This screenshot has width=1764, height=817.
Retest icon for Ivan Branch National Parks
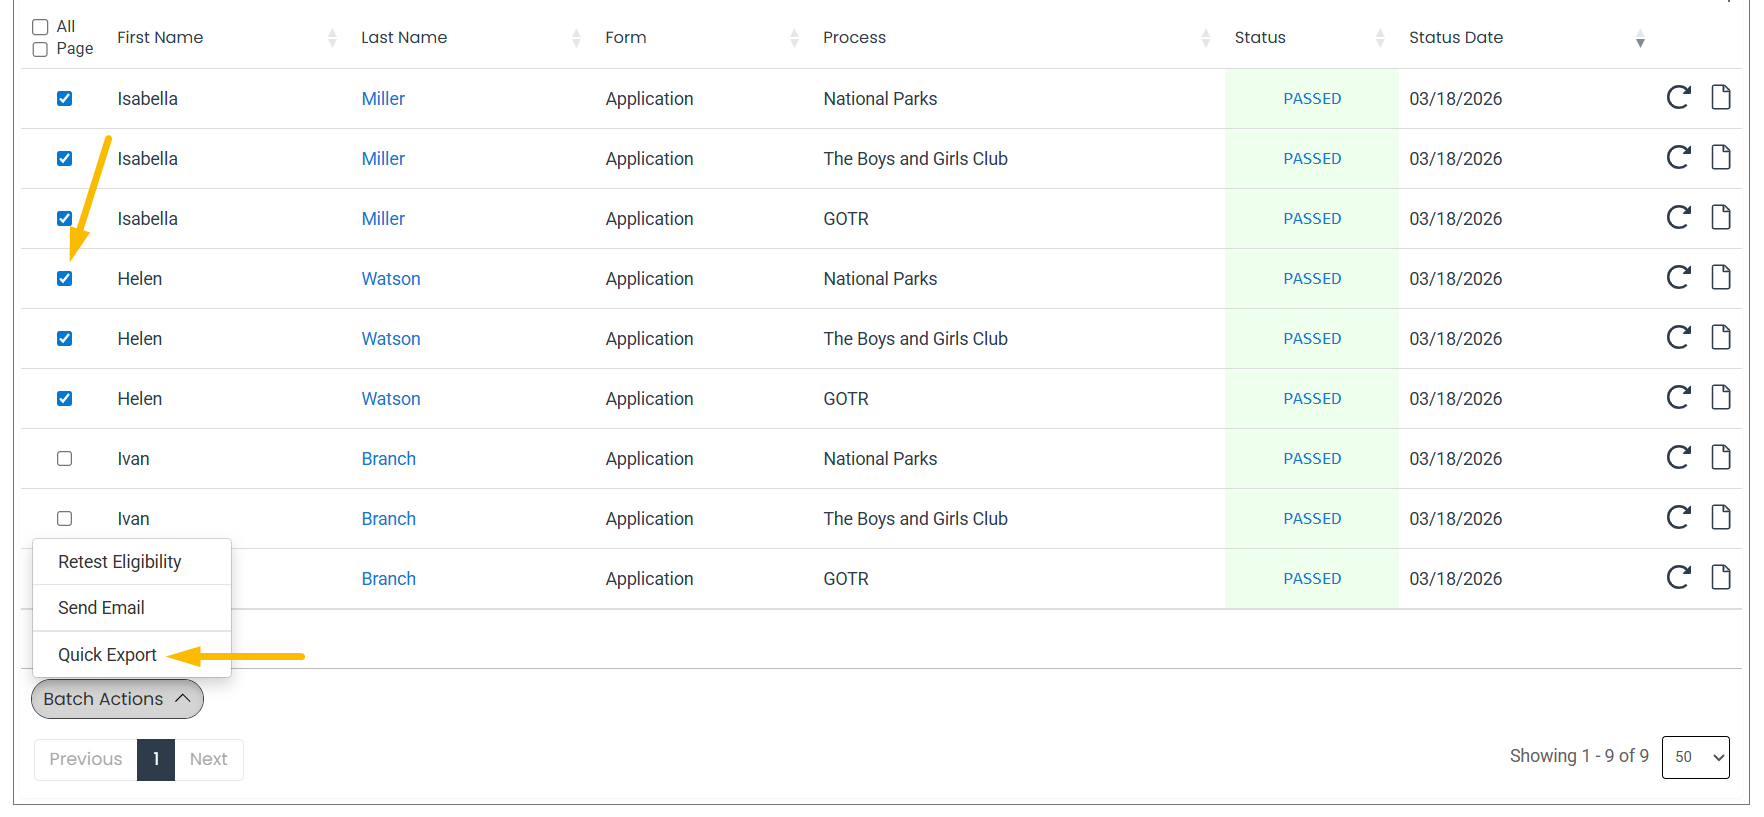1678,457
